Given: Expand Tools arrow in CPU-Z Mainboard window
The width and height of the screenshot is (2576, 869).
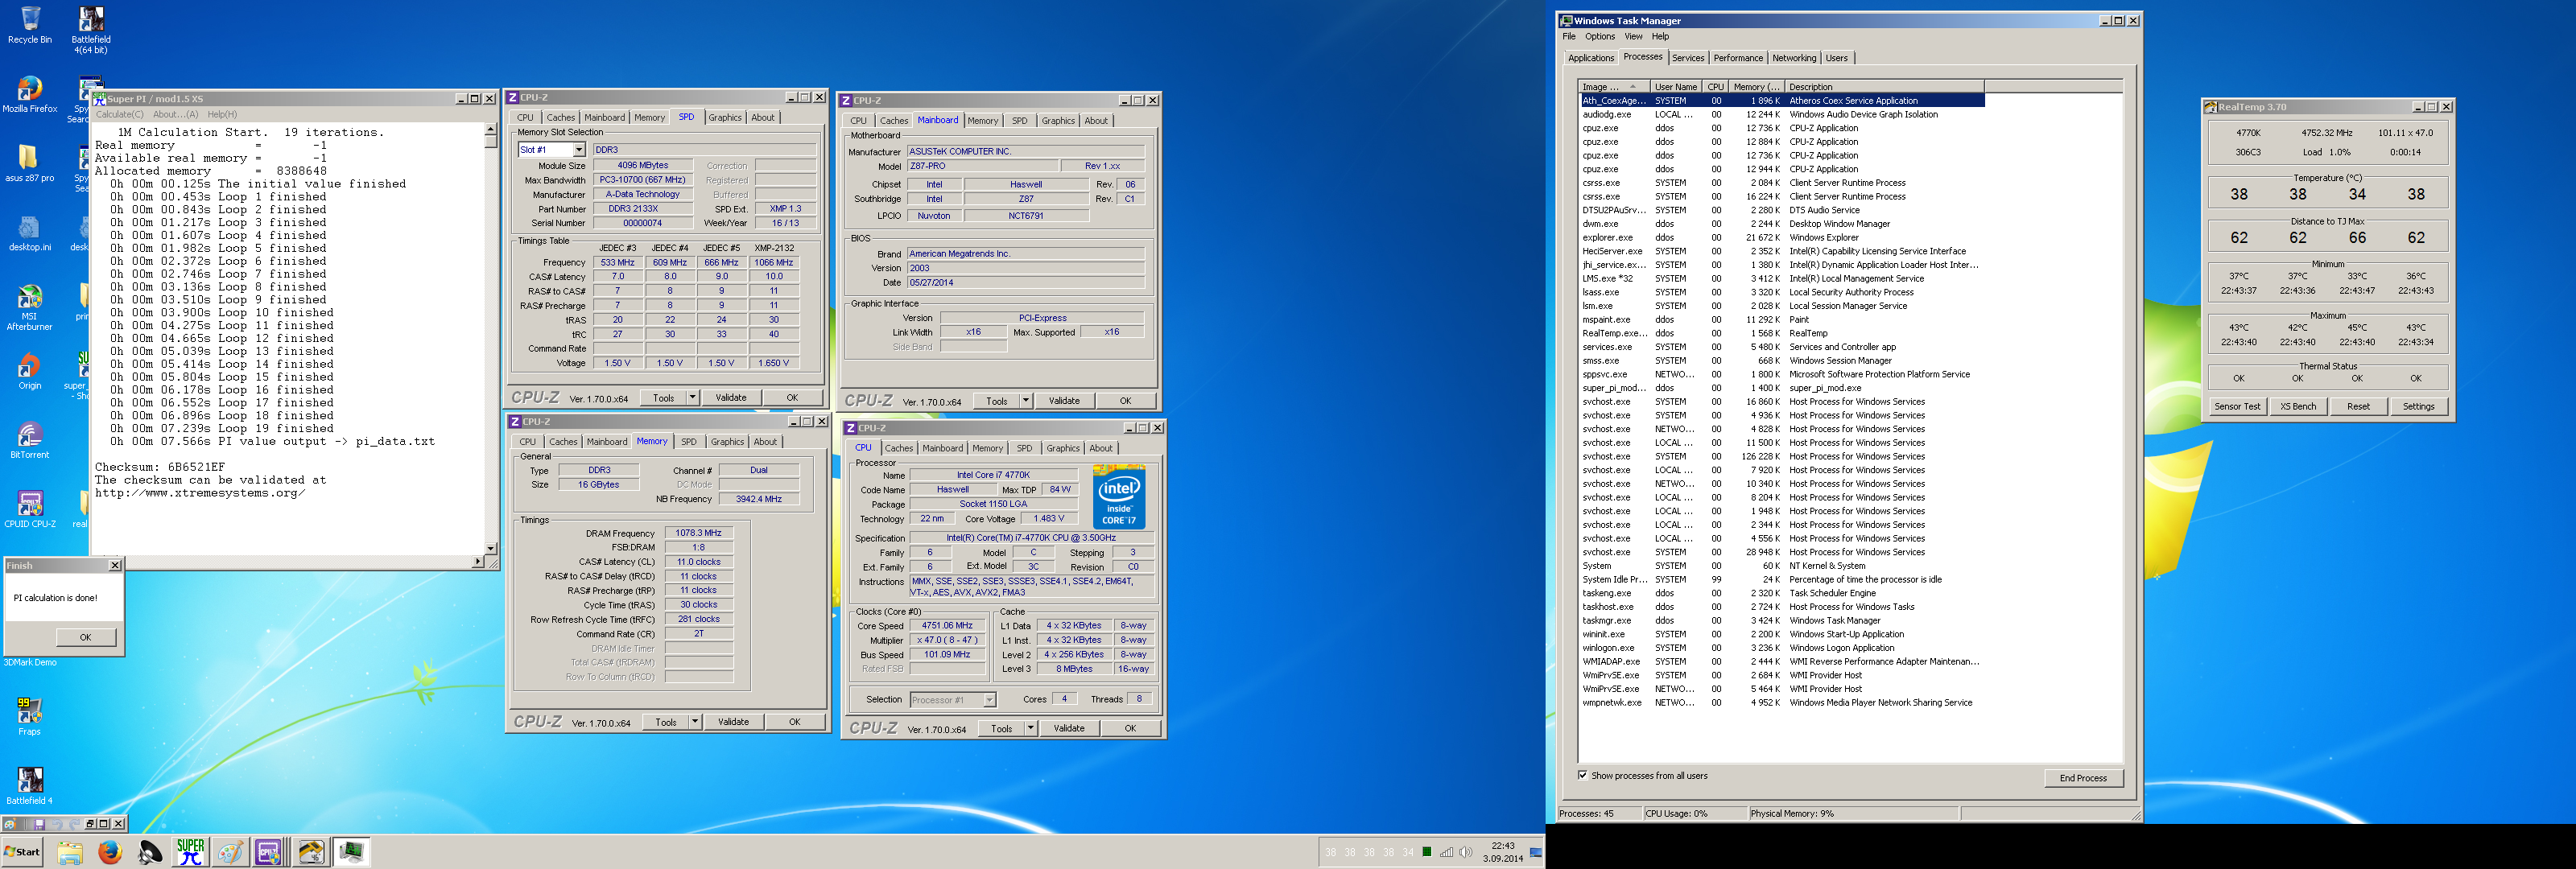Looking at the screenshot, I should click(x=1025, y=401).
